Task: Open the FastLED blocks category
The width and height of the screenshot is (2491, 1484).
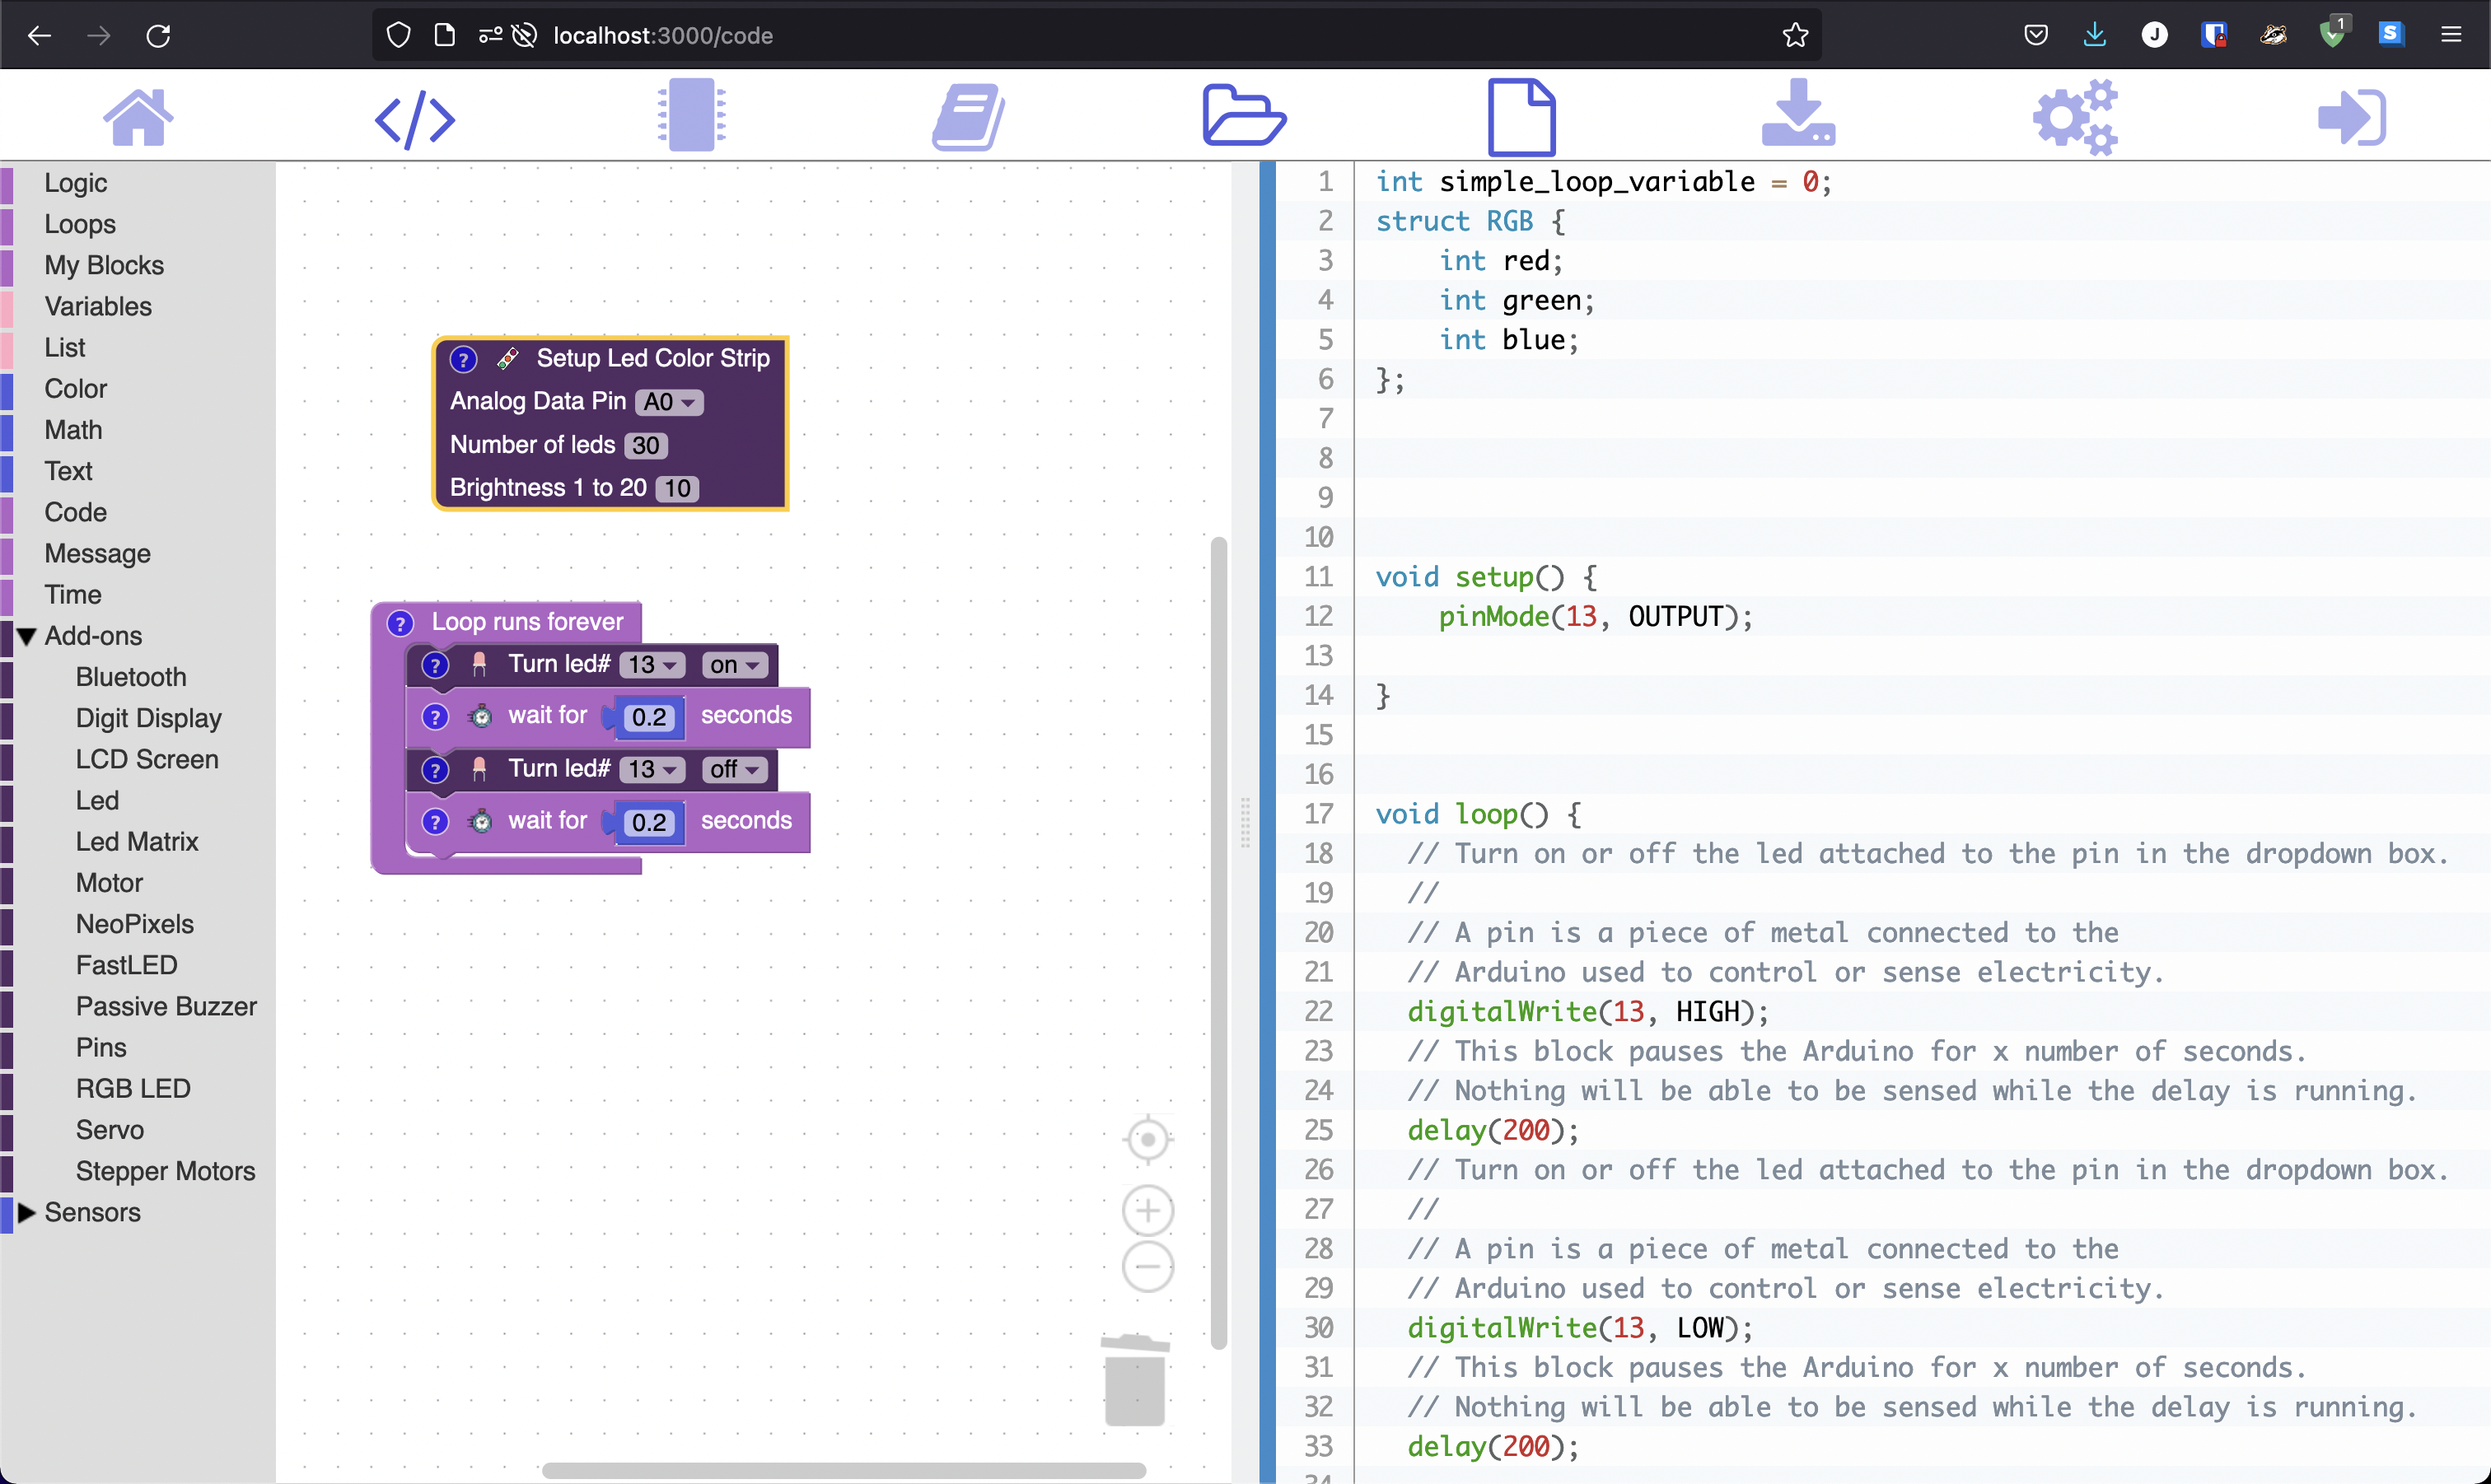Action: pyautogui.click(x=127, y=965)
